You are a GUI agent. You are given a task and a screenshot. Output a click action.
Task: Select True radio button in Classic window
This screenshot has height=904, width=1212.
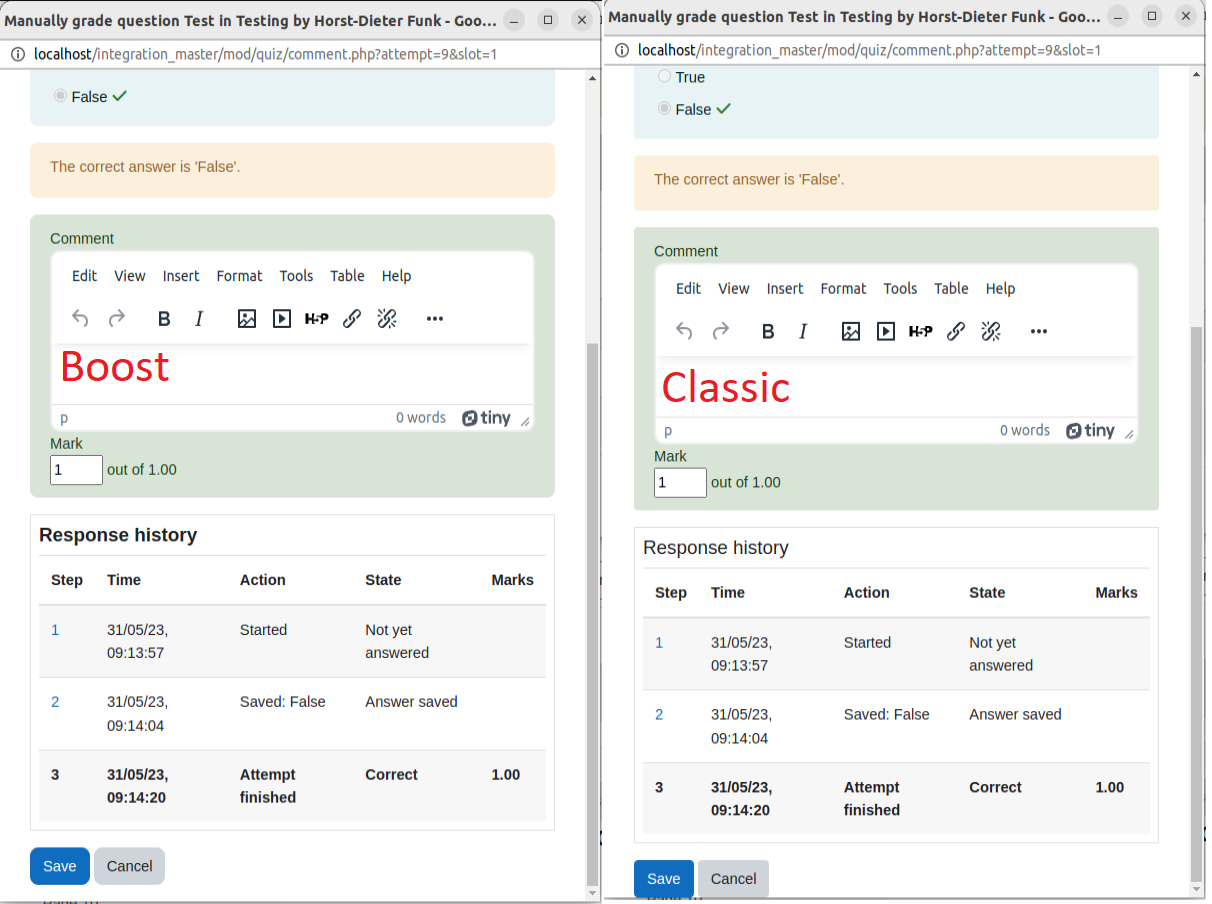[665, 76]
